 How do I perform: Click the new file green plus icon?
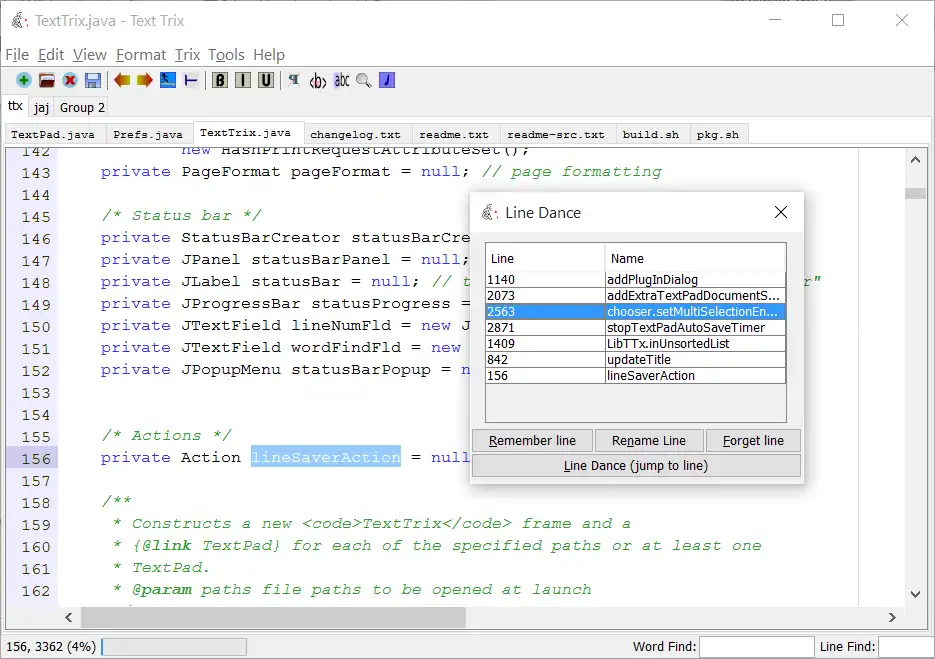pyautogui.click(x=23, y=80)
